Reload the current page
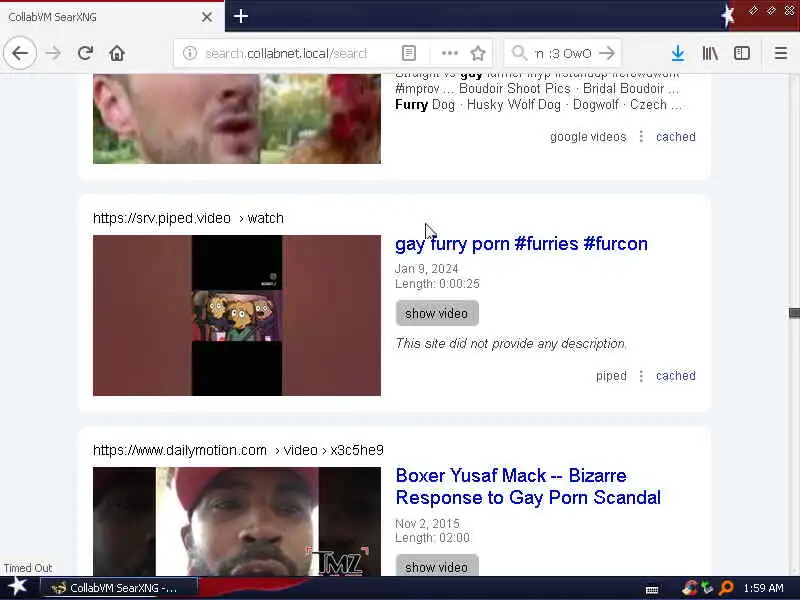Image resolution: width=800 pixels, height=600 pixels. pos(85,53)
